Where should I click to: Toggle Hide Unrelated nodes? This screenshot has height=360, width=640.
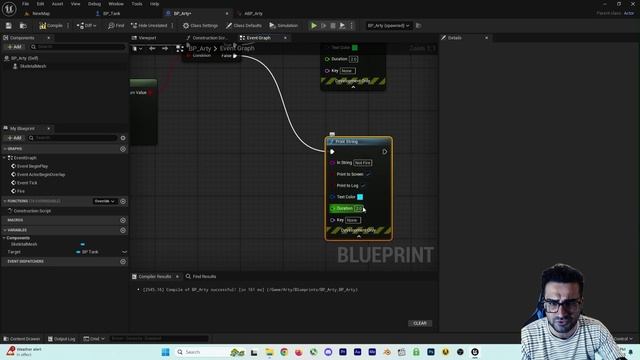[149, 25]
